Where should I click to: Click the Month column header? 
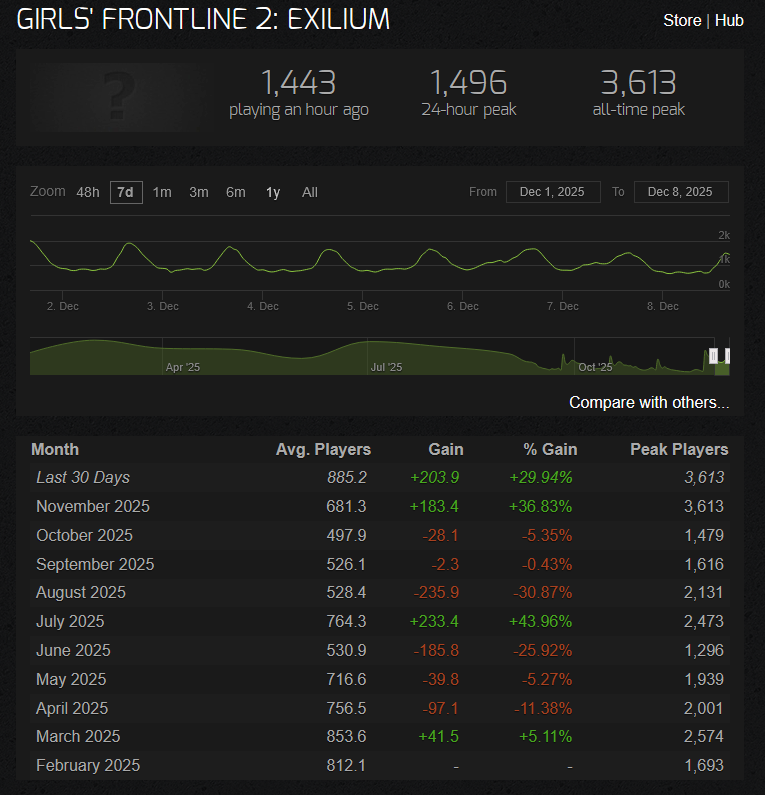55,449
